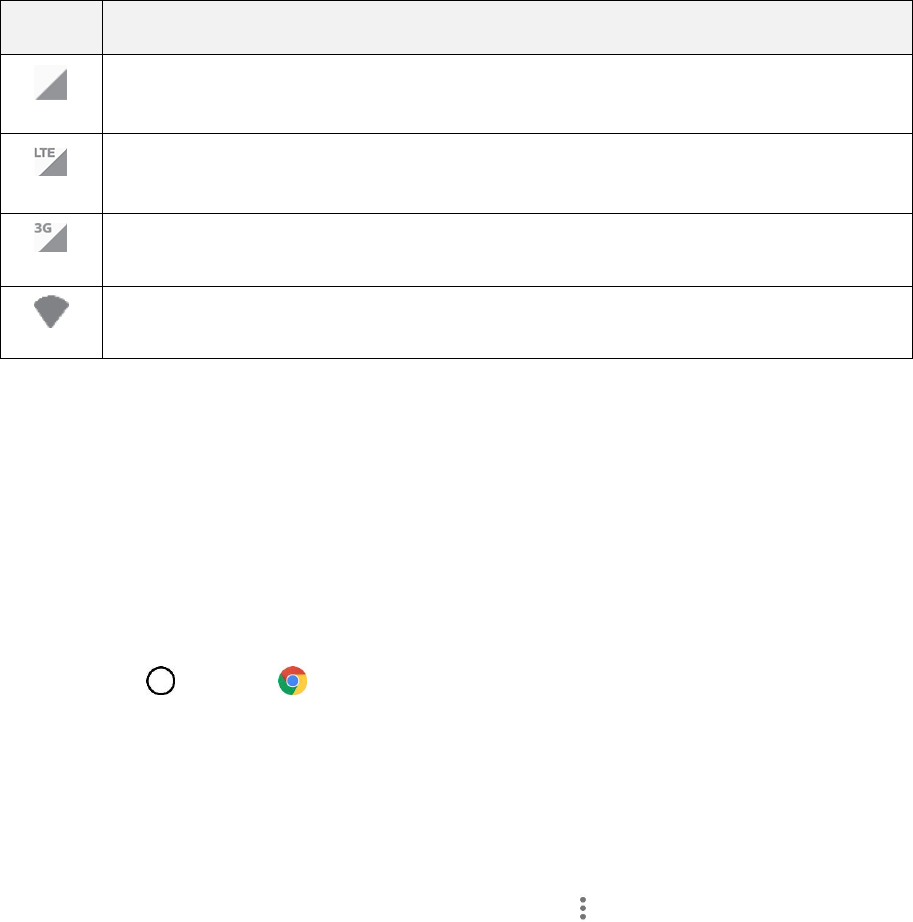The width and height of the screenshot is (913, 922).
Task: Open the three-dot overflow menu icon
Action: (582, 908)
